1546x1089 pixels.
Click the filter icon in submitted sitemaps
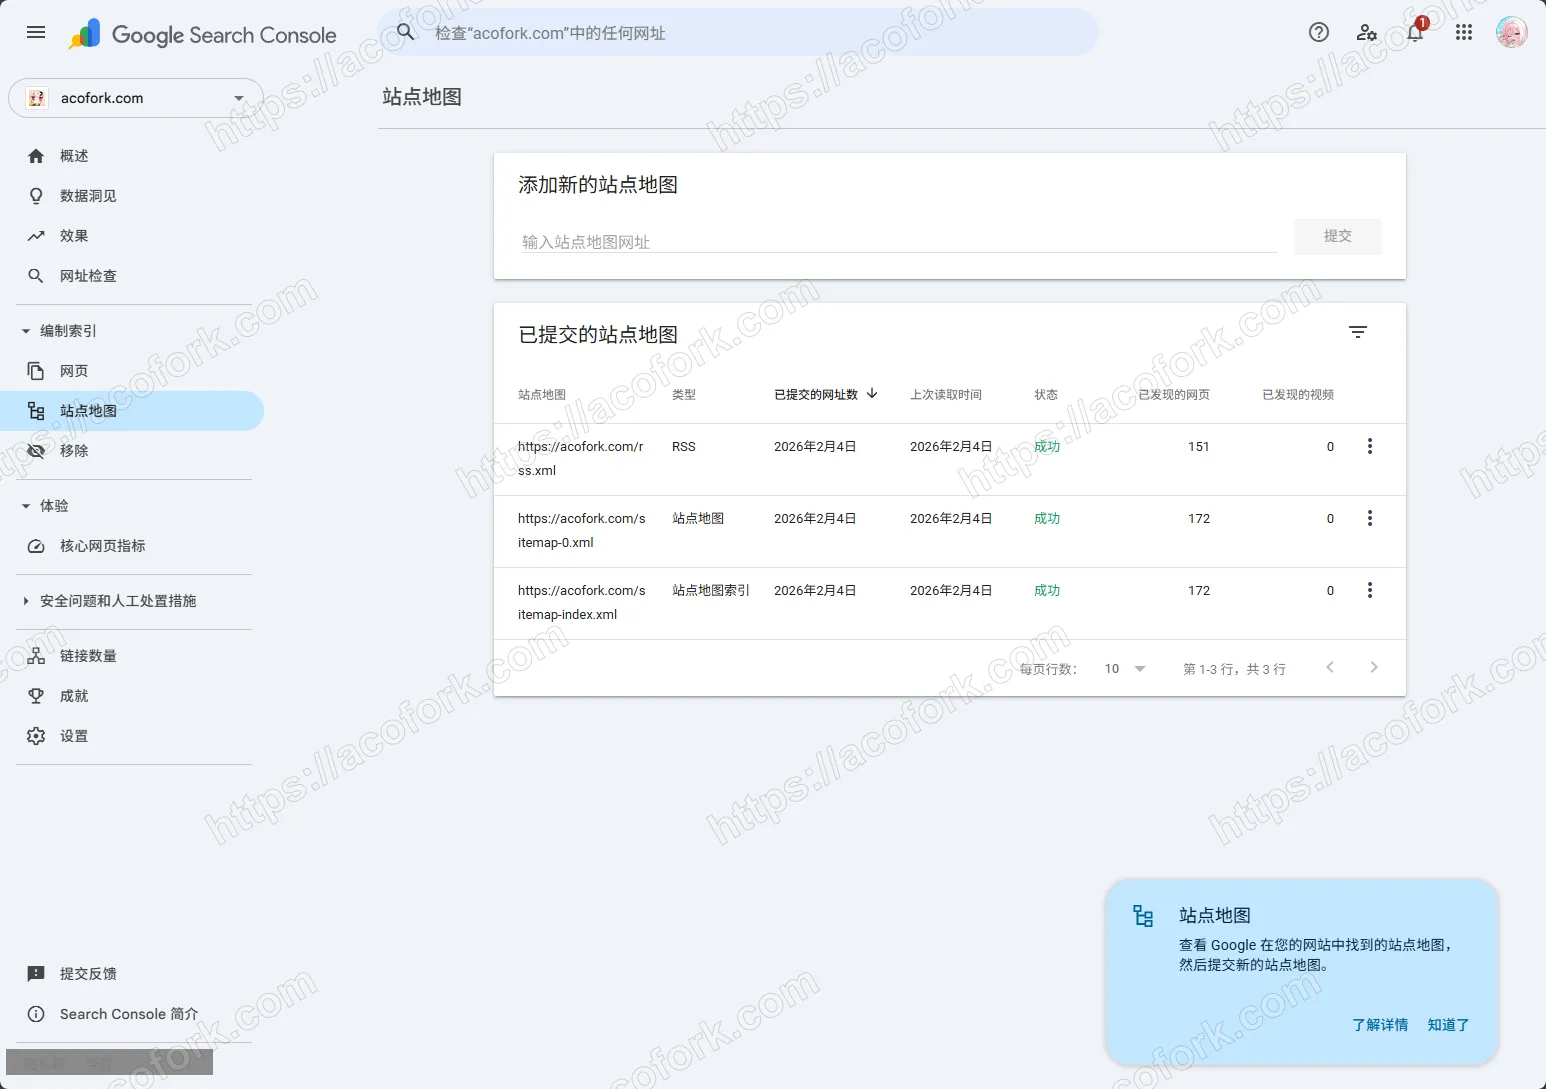(x=1357, y=333)
